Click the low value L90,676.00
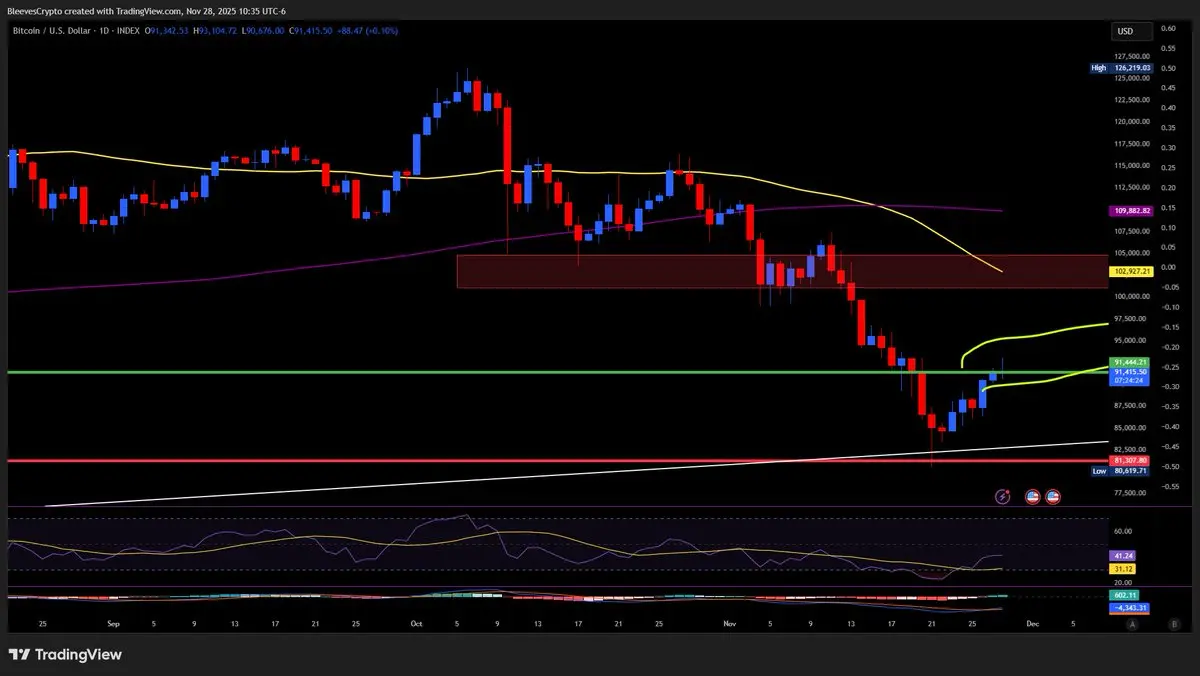 point(263,32)
